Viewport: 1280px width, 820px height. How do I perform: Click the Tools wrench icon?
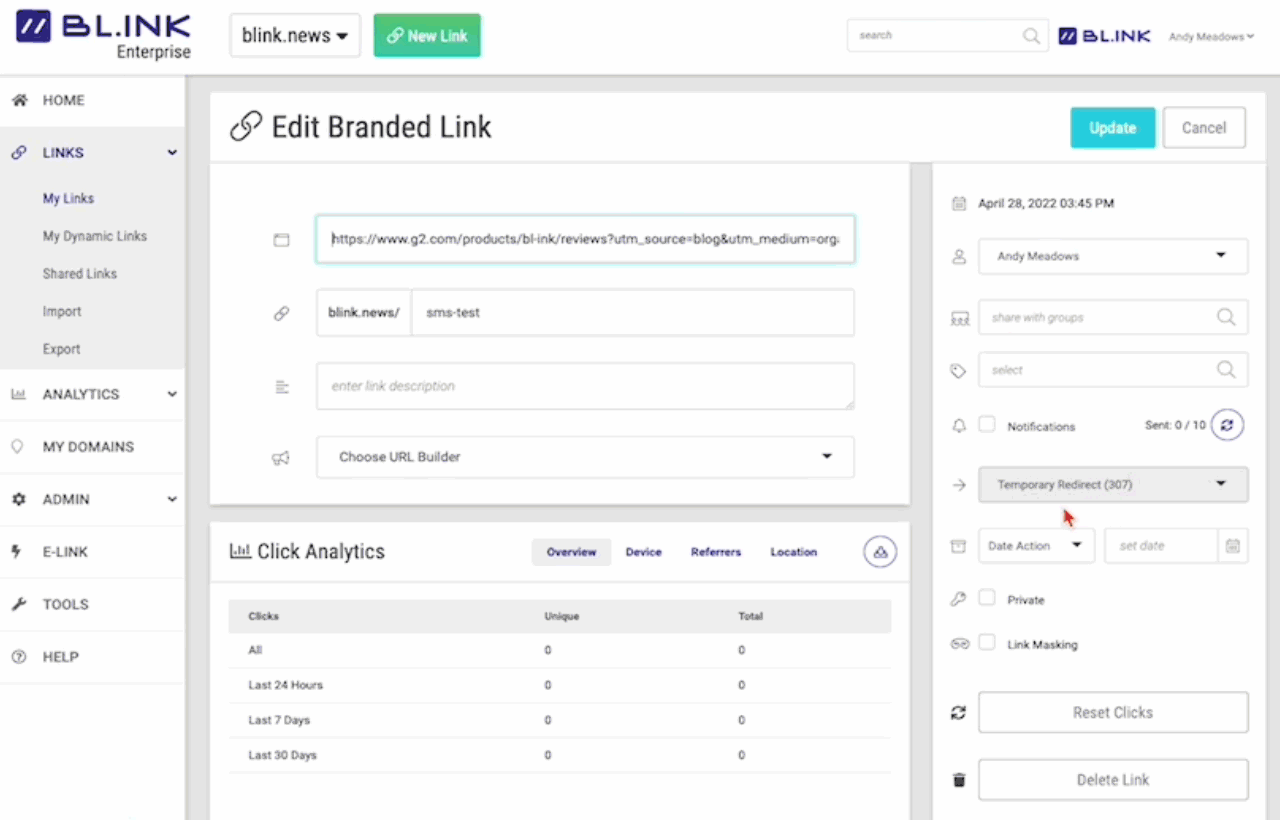click(x=18, y=604)
